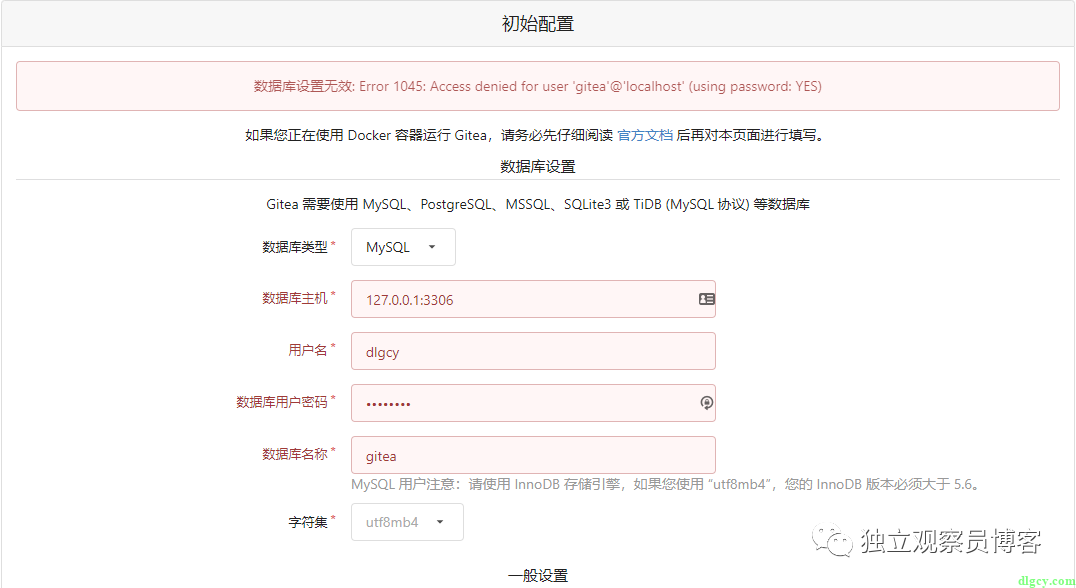Click the 数据库名称 field containing gitea

click(533, 456)
